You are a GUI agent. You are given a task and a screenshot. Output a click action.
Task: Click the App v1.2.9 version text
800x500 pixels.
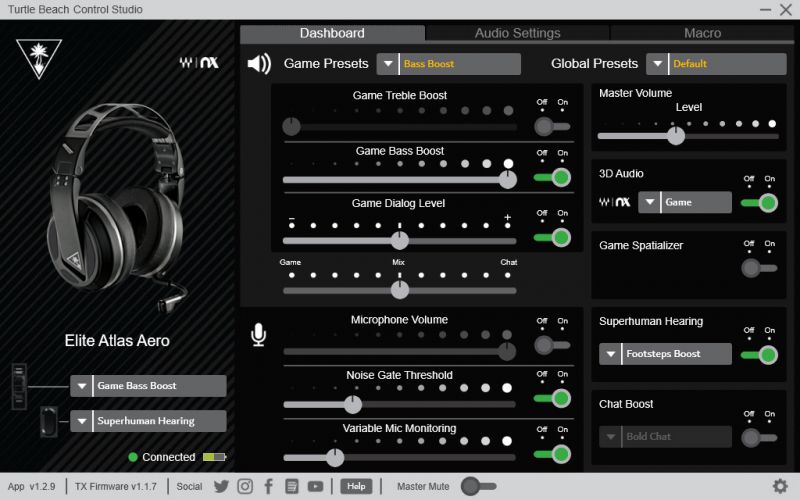(x=32, y=486)
